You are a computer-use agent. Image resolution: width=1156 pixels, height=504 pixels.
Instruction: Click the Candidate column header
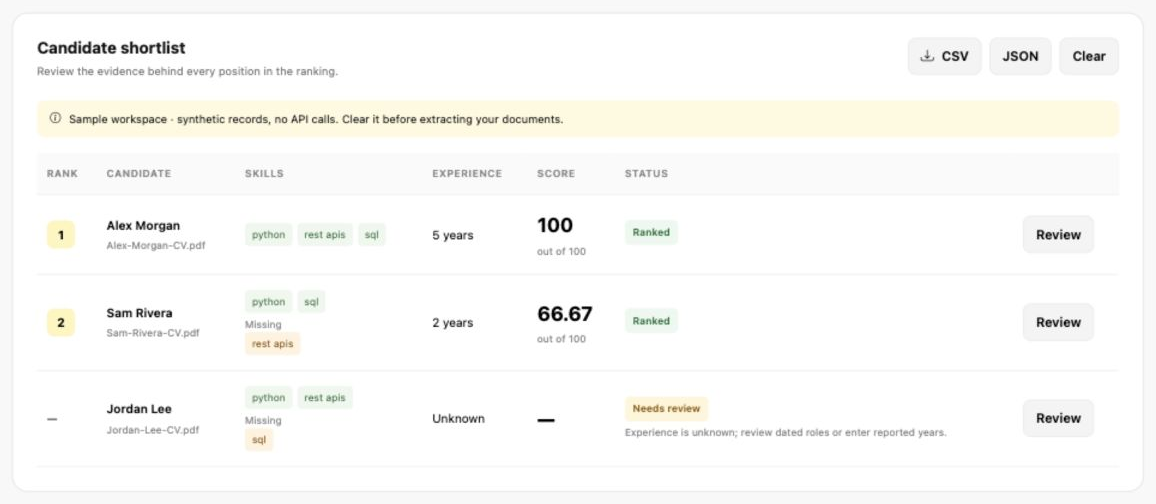click(x=139, y=174)
